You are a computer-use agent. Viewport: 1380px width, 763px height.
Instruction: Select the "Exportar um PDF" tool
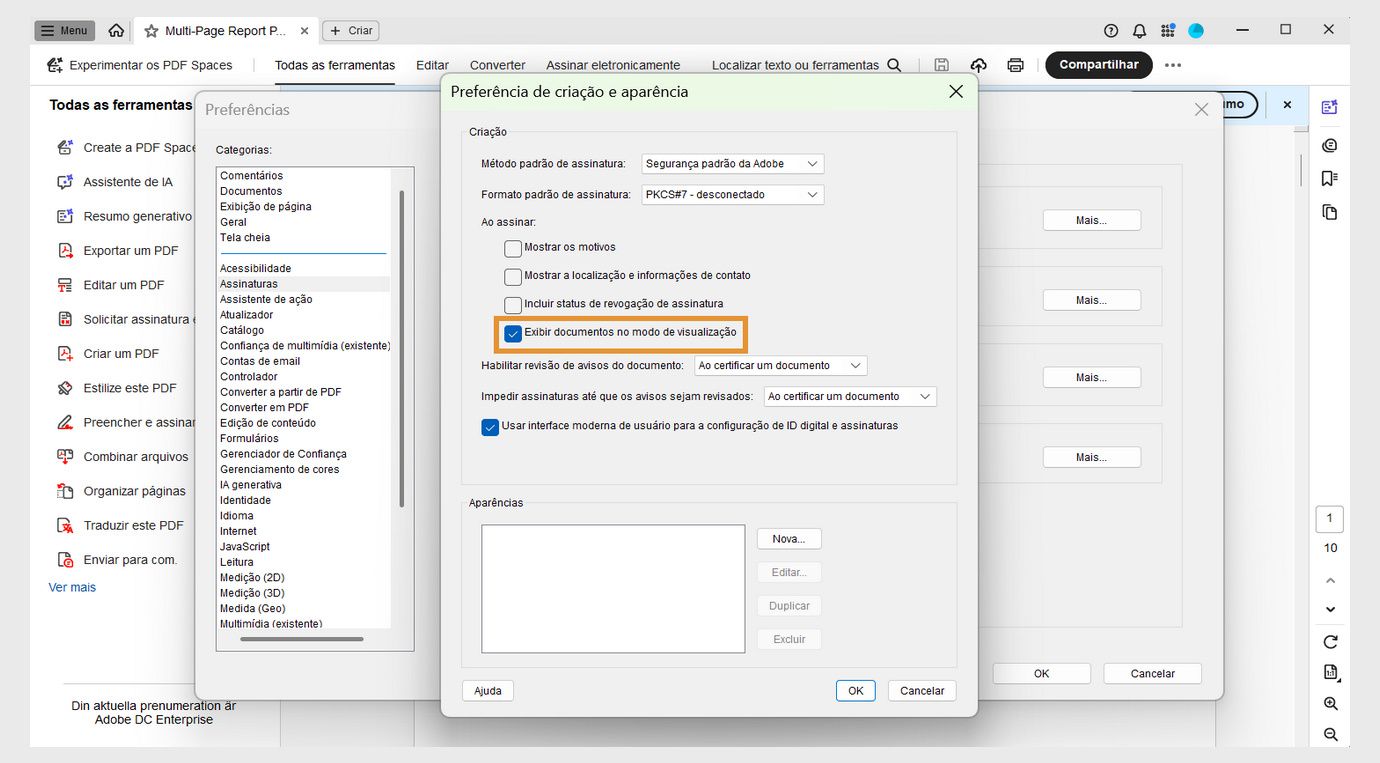pyautogui.click(x=130, y=250)
